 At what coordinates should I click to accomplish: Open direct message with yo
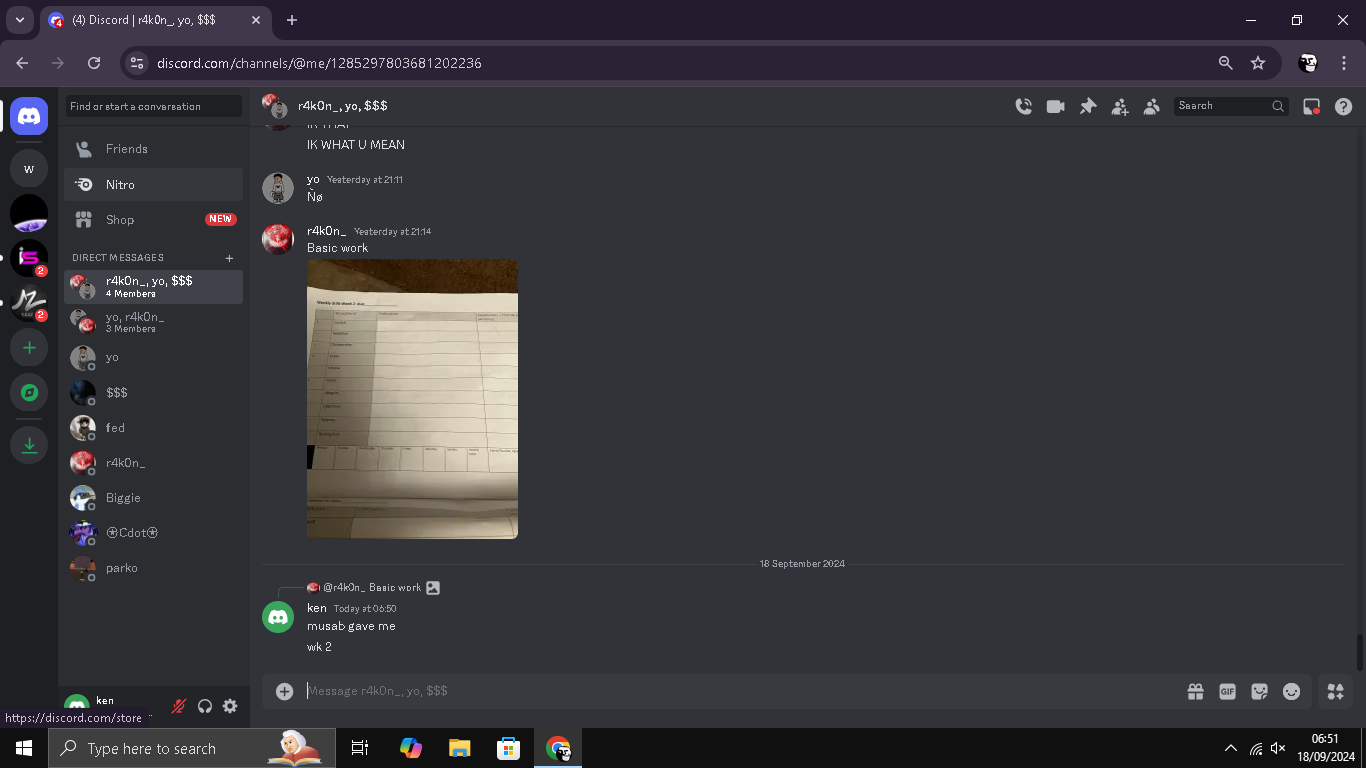pos(154,357)
